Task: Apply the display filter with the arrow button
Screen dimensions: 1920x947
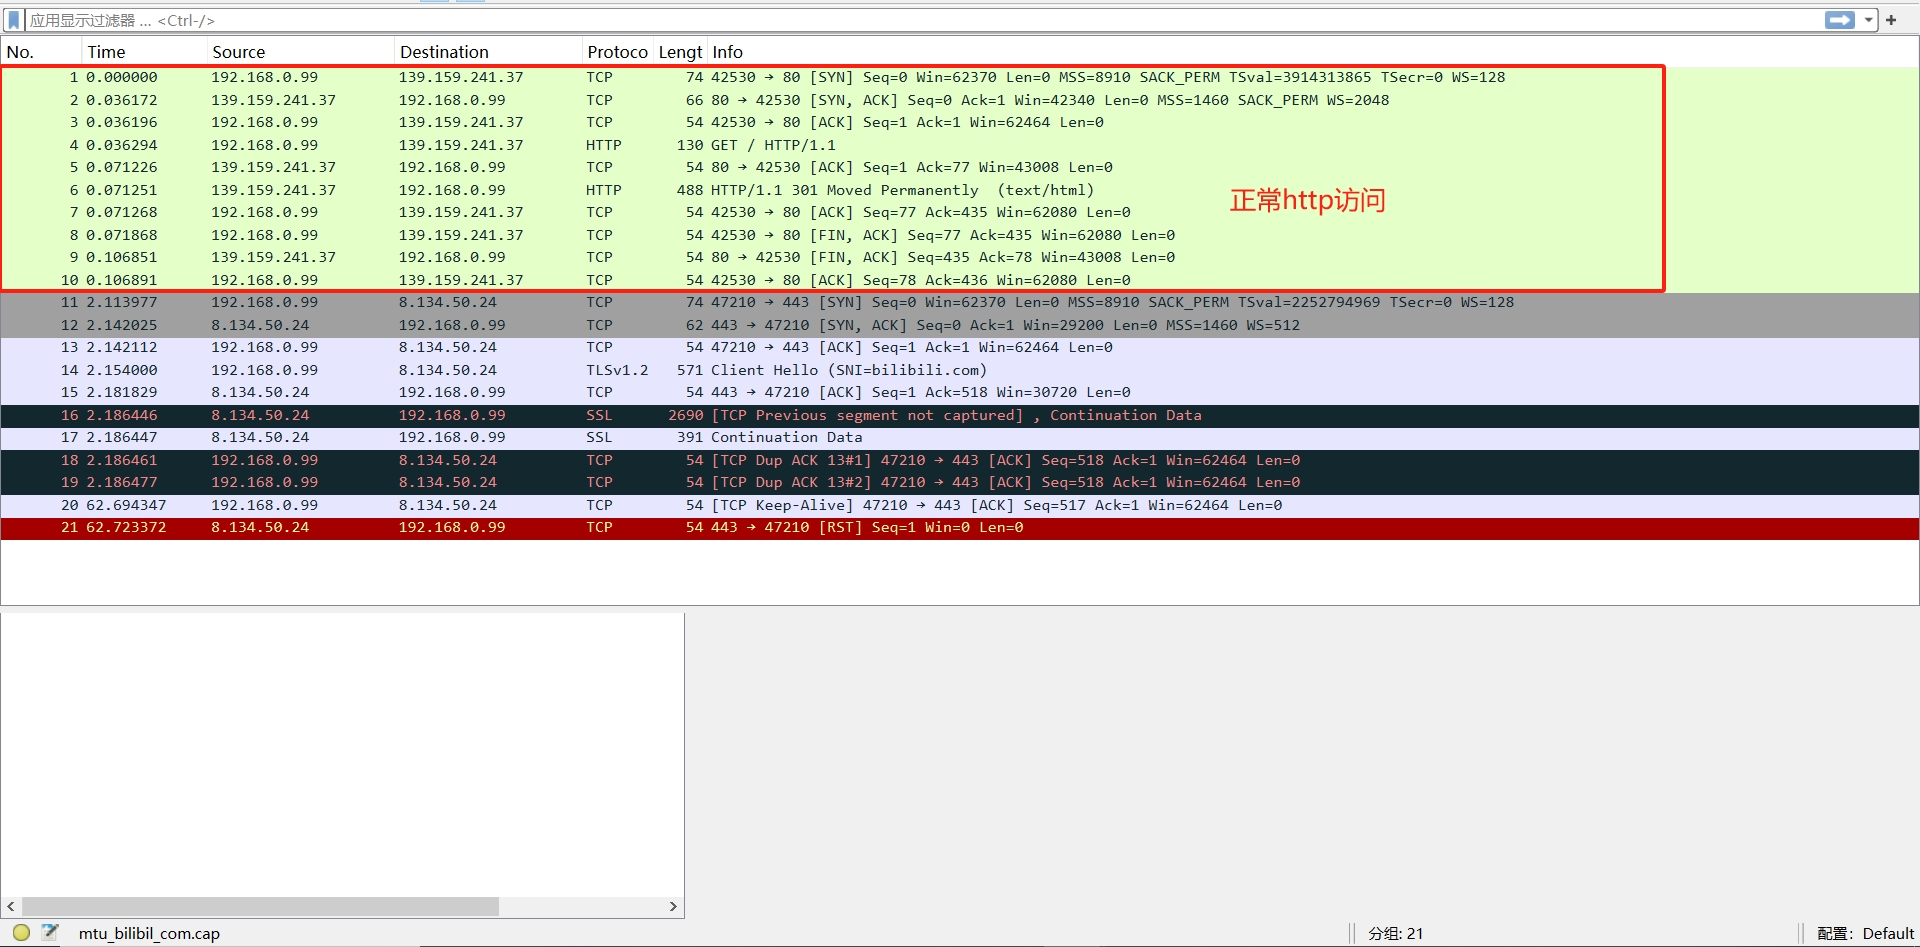Action: pos(1838,20)
